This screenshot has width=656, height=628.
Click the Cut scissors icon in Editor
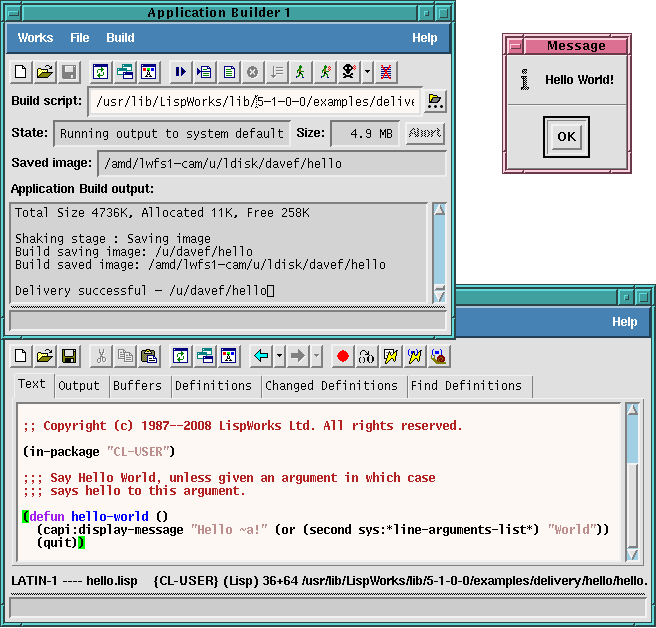coord(101,356)
